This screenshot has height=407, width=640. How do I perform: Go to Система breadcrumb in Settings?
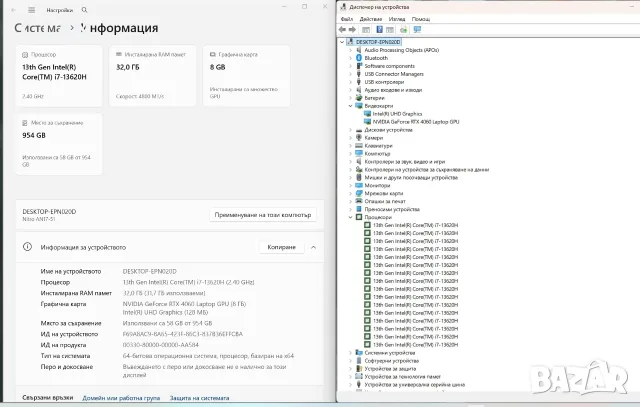(x=38, y=28)
